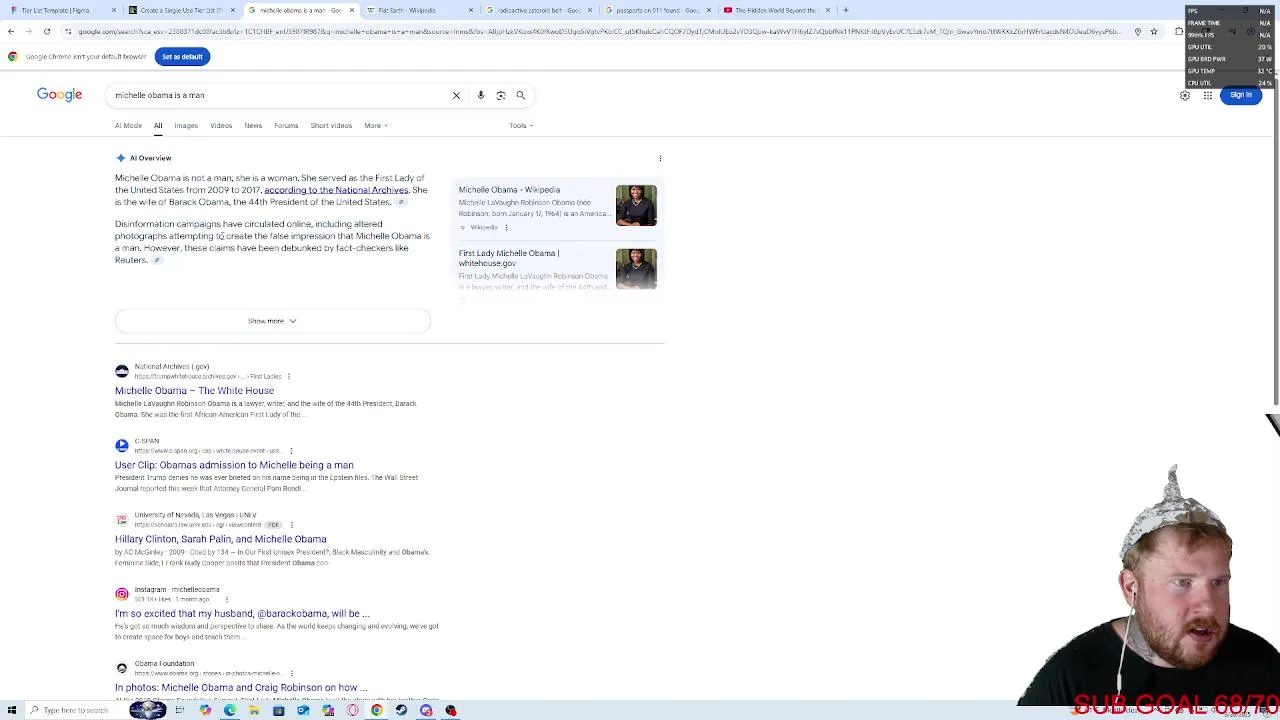This screenshot has height=720, width=1280.
Task: Select the Short videos tab
Action: coord(331,126)
